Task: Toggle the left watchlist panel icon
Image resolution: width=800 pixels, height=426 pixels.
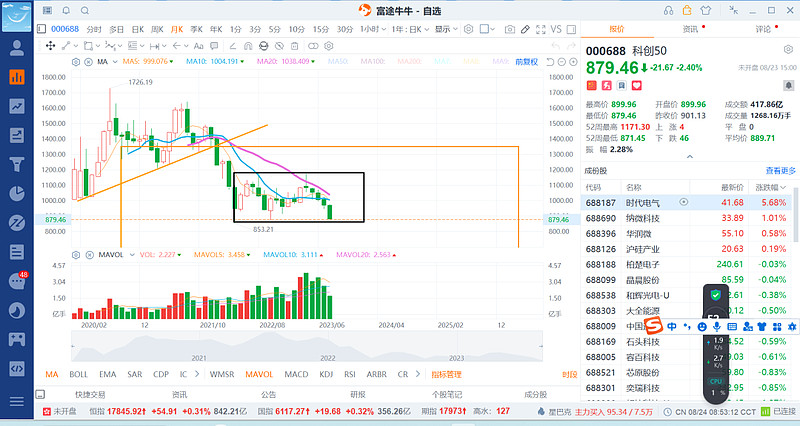Action: pos(42,29)
